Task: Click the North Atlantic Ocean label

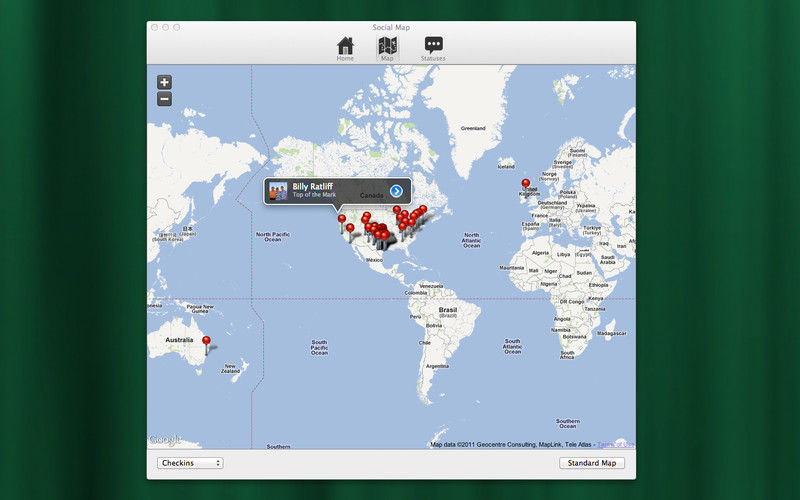Action: point(471,240)
